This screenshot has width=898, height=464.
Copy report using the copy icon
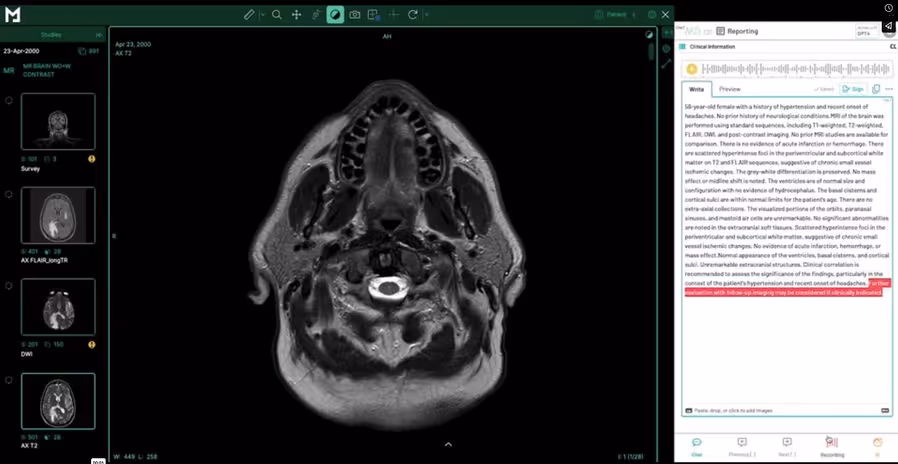876,89
